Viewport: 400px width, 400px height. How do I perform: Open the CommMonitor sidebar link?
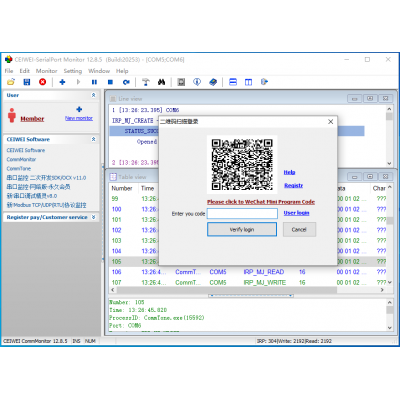point(21,160)
